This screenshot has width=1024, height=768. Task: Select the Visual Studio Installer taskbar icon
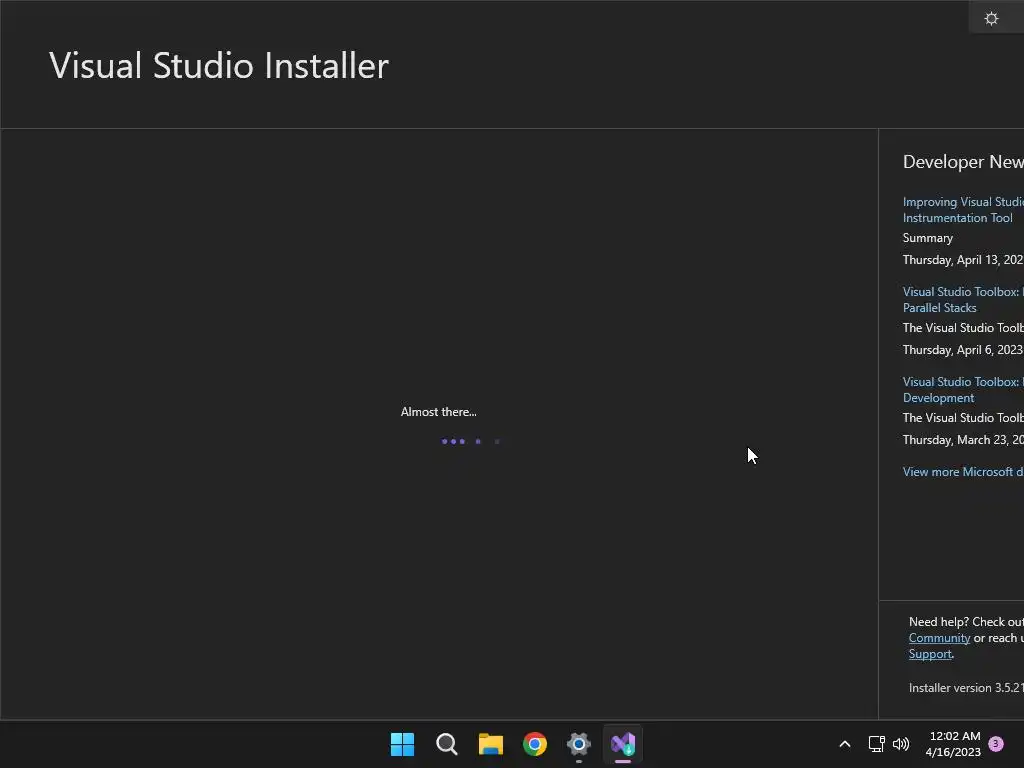tap(623, 744)
